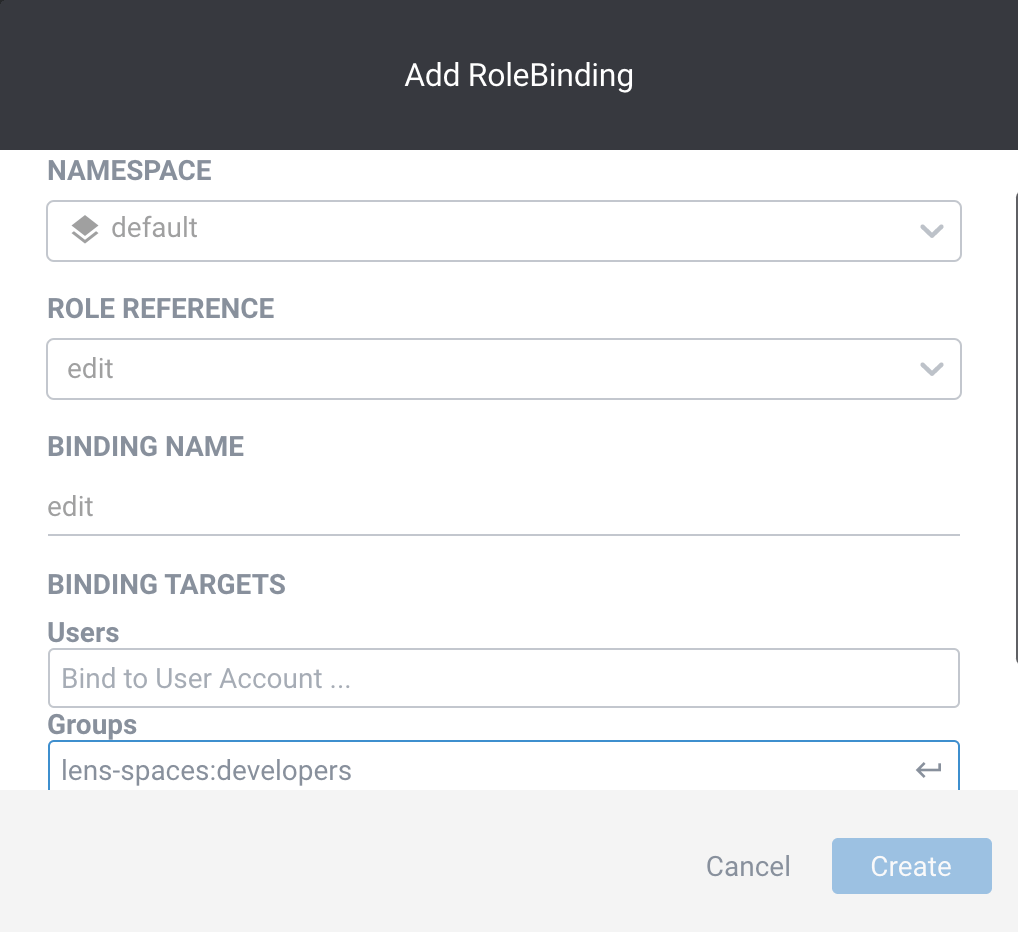Click the chevron icon in Role Reference selector
Image resolution: width=1018 pixels, height=932 pixels.
pyautogui.click(x=932, y=369)
